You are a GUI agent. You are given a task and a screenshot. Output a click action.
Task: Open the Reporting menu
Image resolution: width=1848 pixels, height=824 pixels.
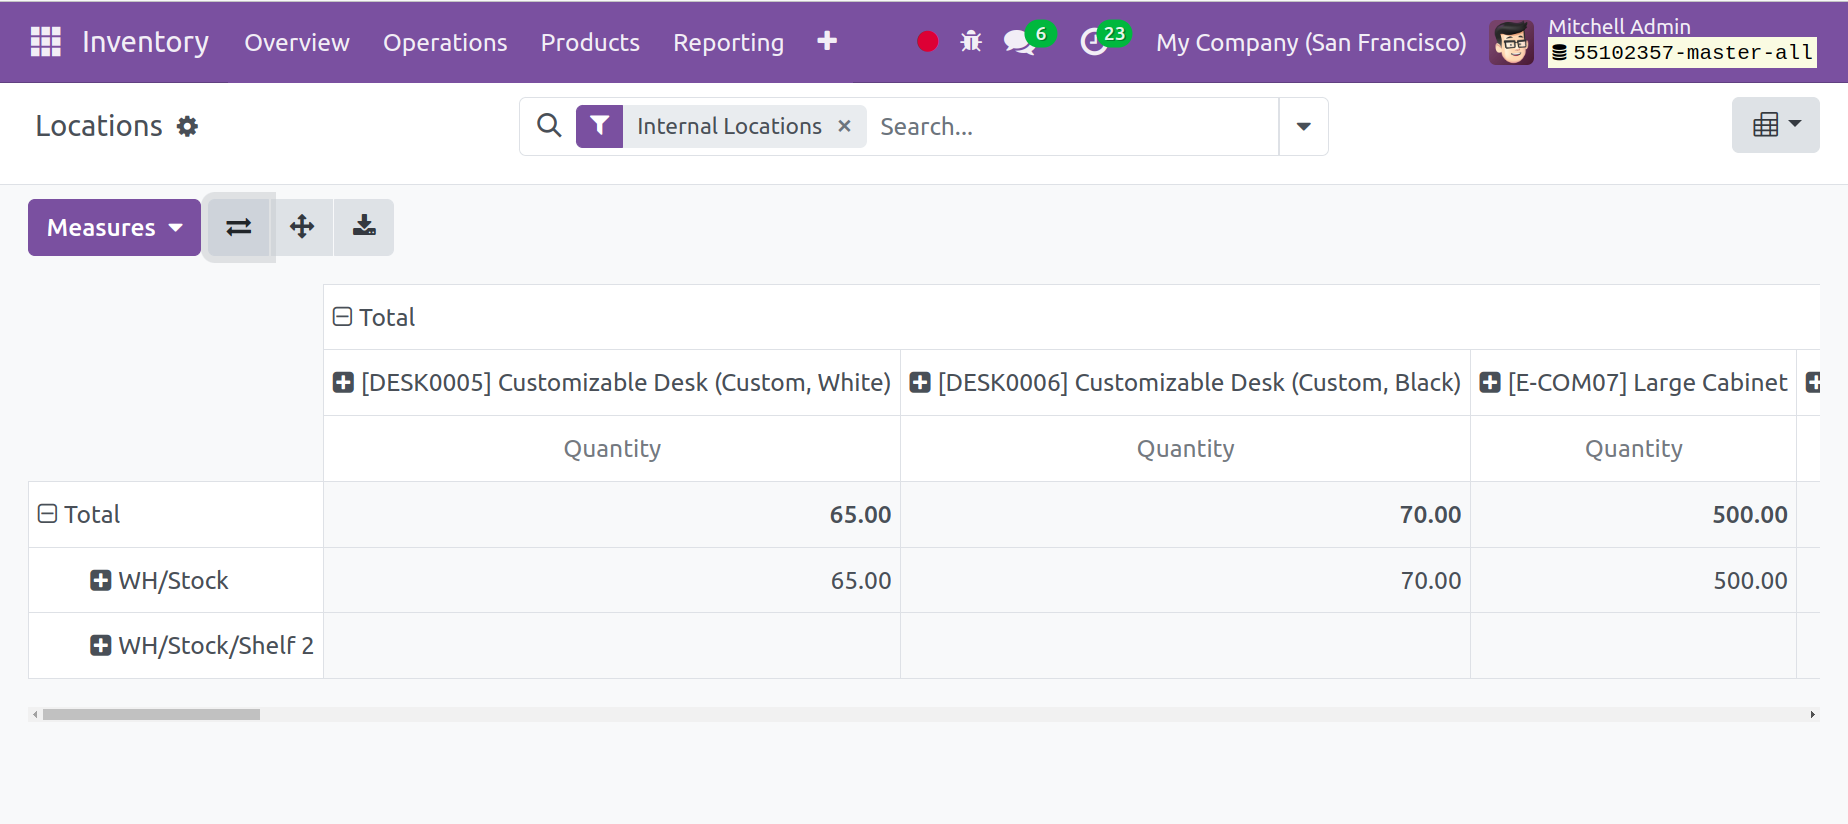728,42
